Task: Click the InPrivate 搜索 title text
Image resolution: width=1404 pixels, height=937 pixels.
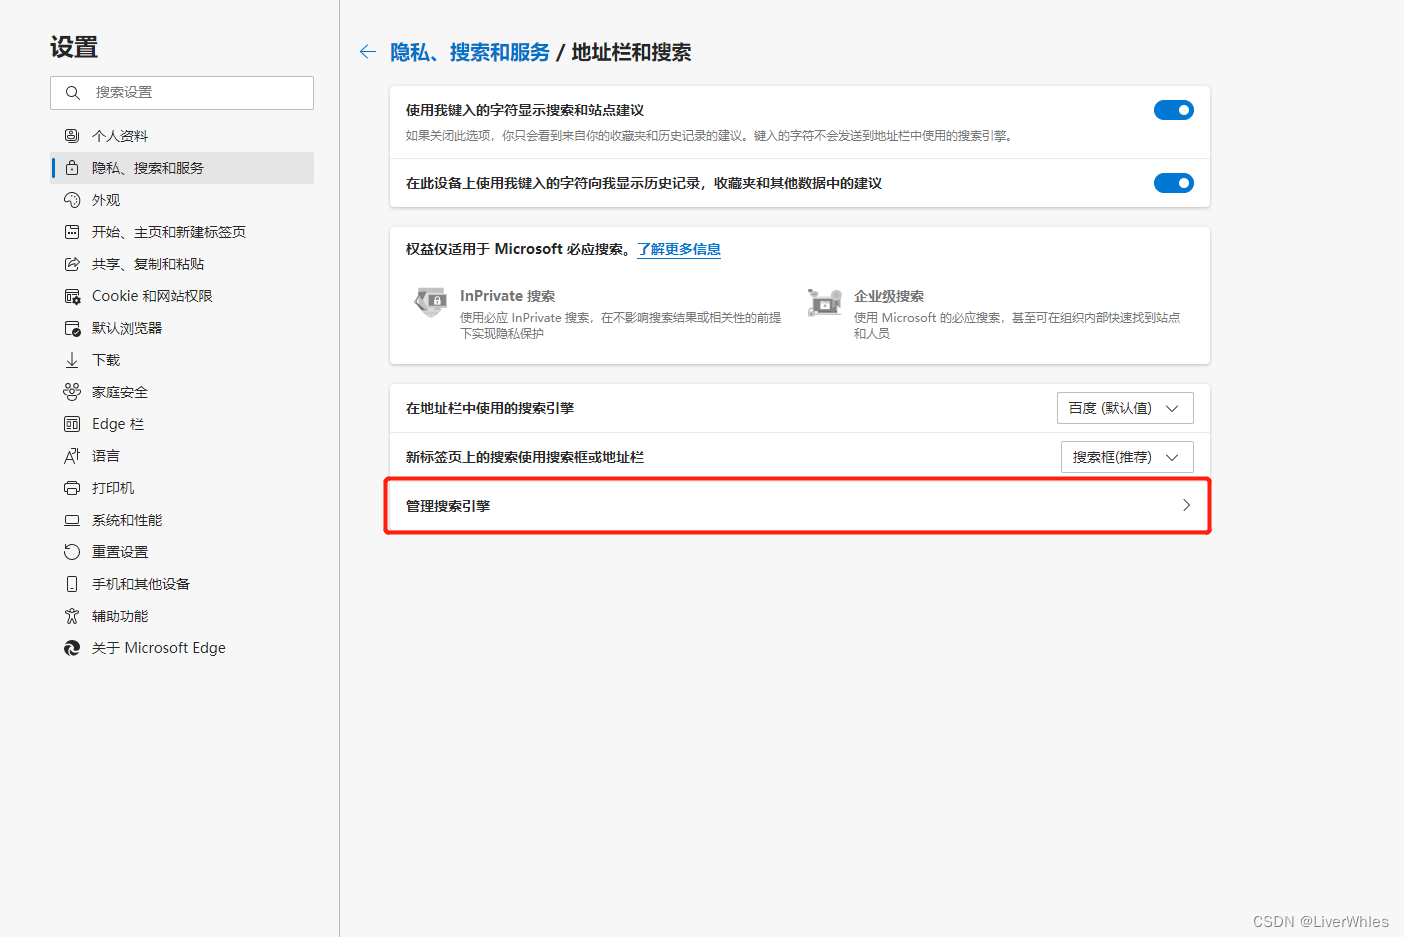Action: click(507, 296)
